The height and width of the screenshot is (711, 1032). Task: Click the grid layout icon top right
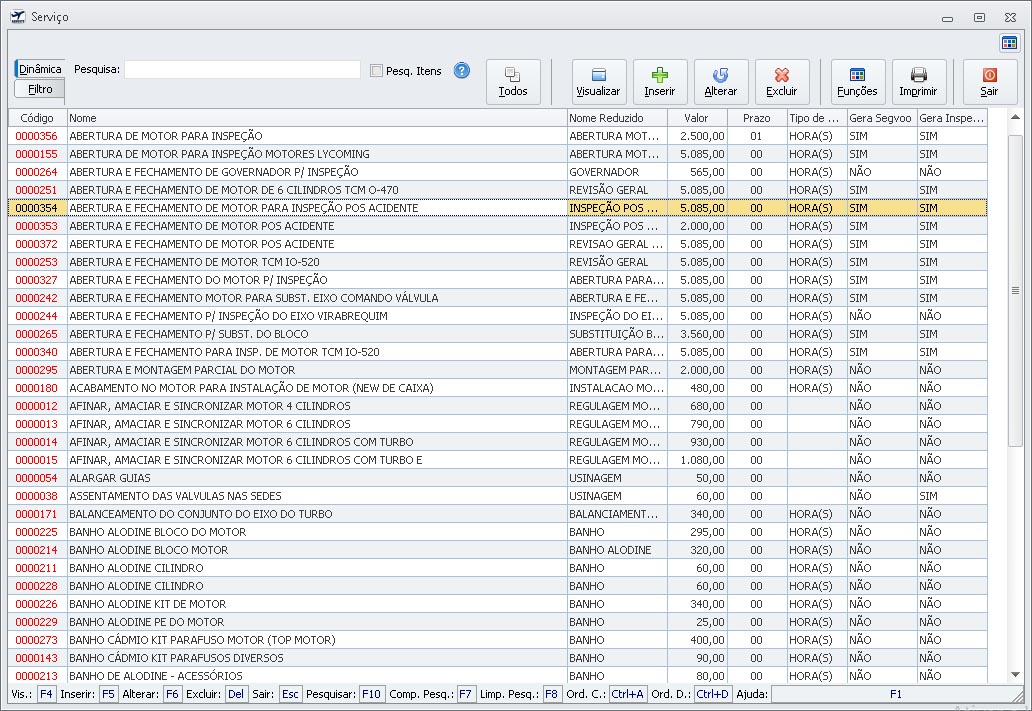(x=1009, y=42)
